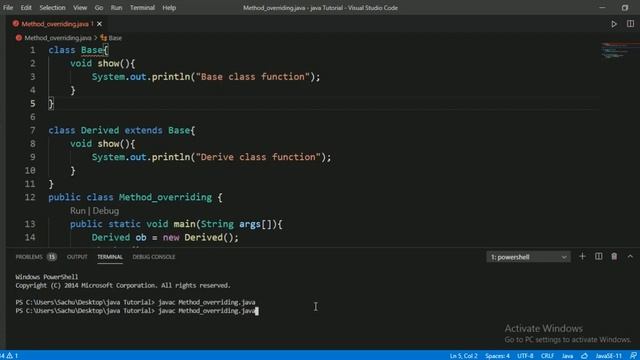Open the Help menu
This screenshot has height=360, width=640.
pyautogui.click(x=169, y=8)
